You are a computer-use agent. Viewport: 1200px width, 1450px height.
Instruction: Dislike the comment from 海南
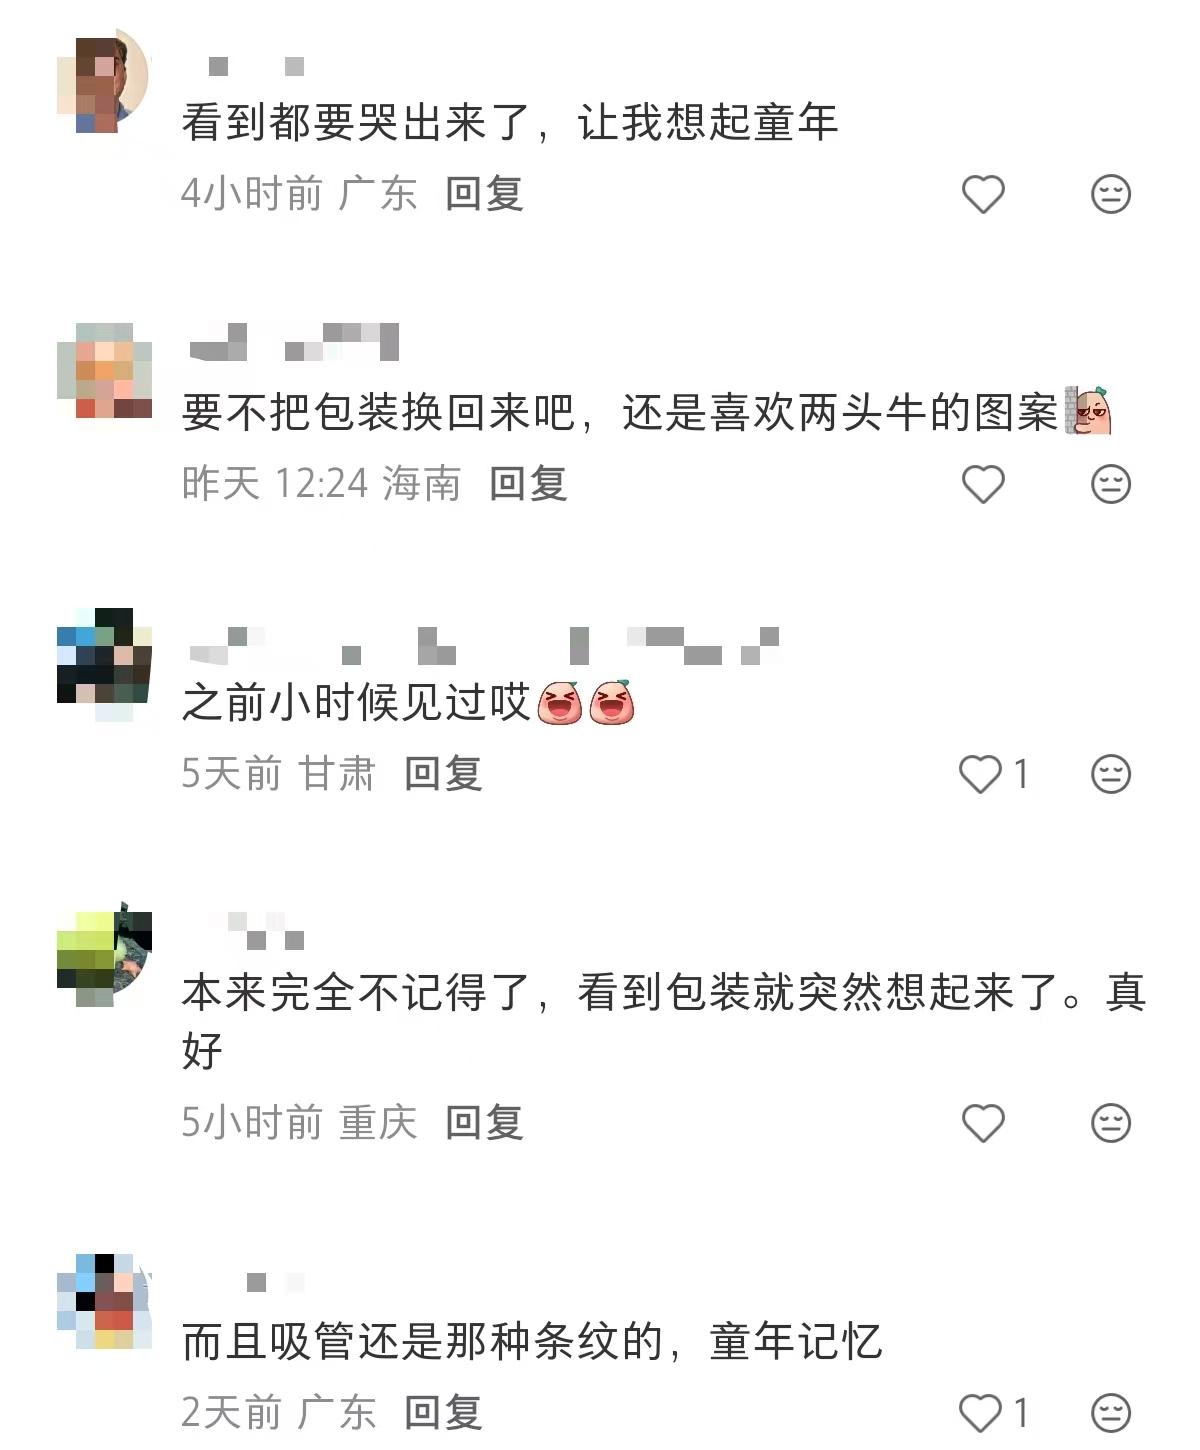1110,484
